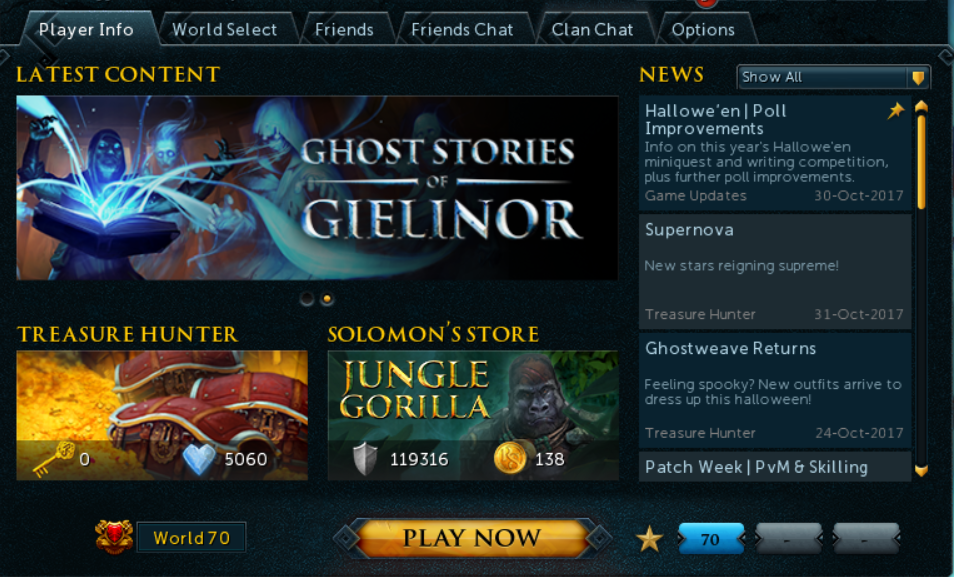Choose favourite world slot 70
This screenshot has width=954, height=577.
click(711, 539)
